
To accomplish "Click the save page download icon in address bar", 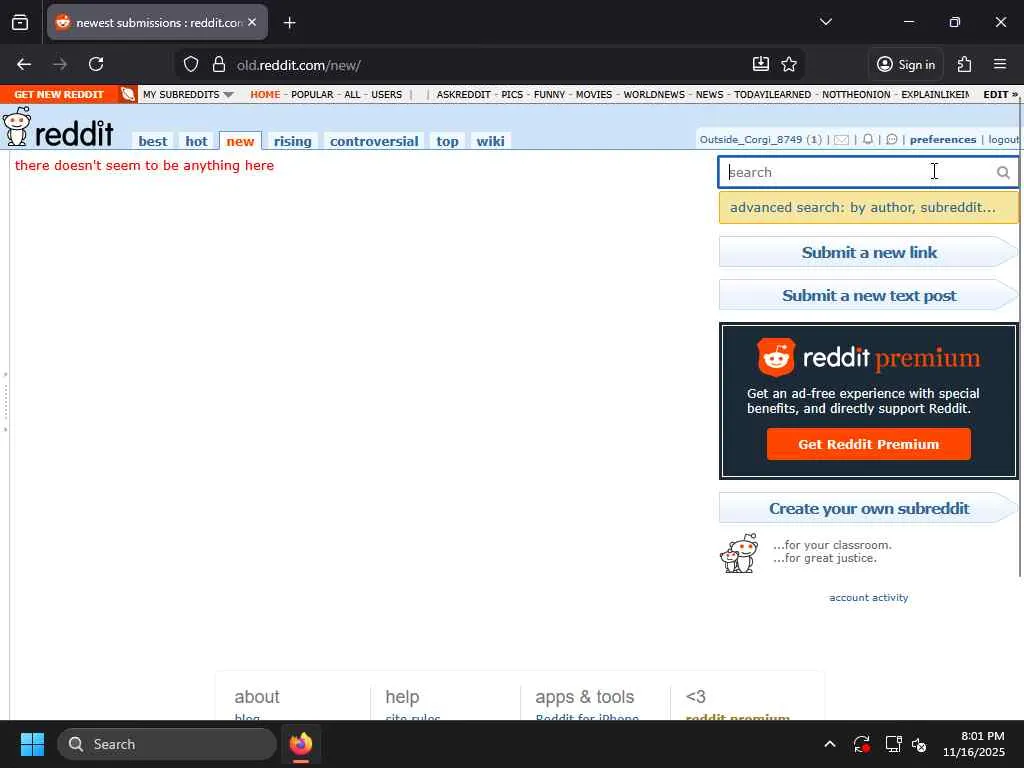I will pyautogui.click(x=761, y=64).
